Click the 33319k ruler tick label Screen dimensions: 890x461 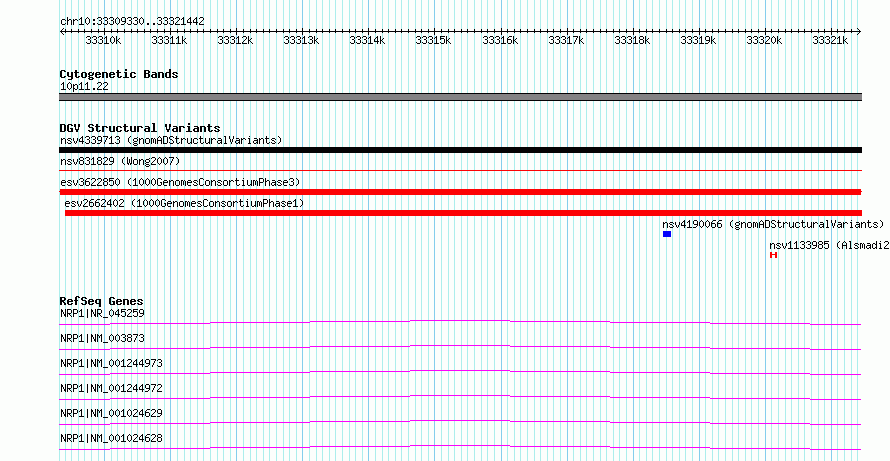click(698, 40)
